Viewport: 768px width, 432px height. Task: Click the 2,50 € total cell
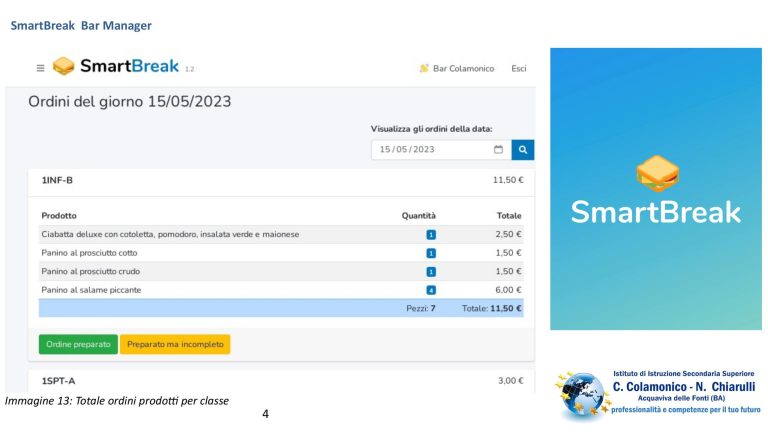508,235
